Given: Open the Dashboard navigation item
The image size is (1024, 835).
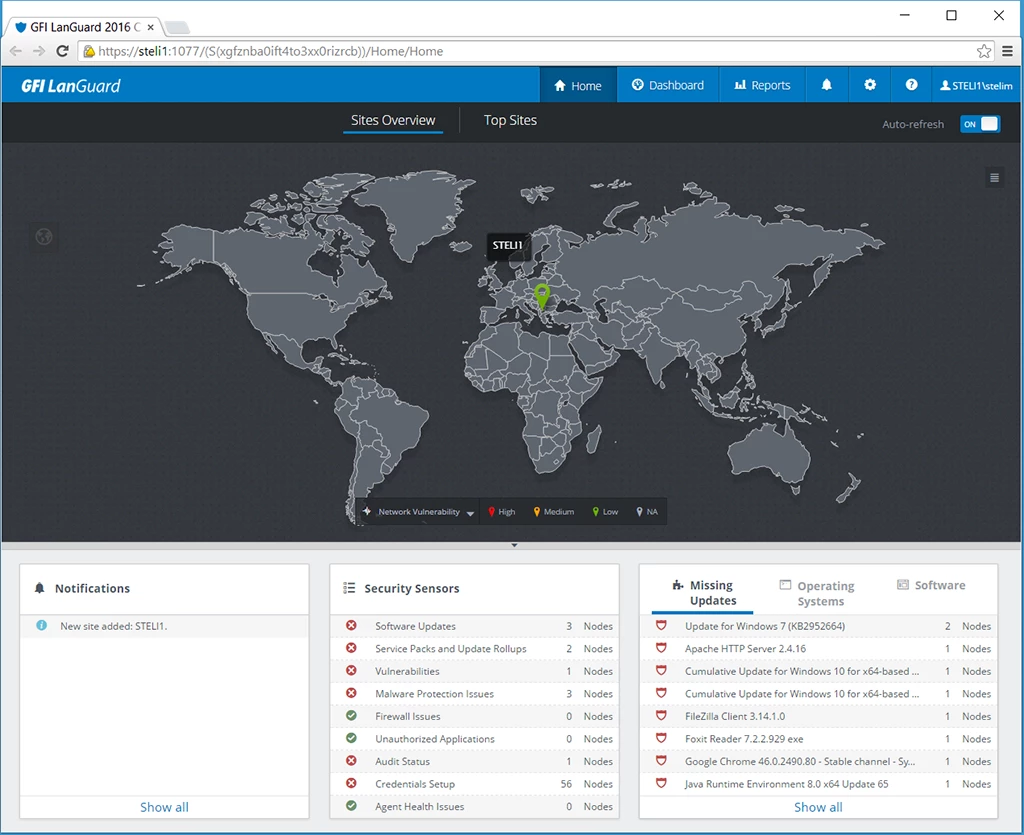Looking at the screenshot, I should point(668,85).
